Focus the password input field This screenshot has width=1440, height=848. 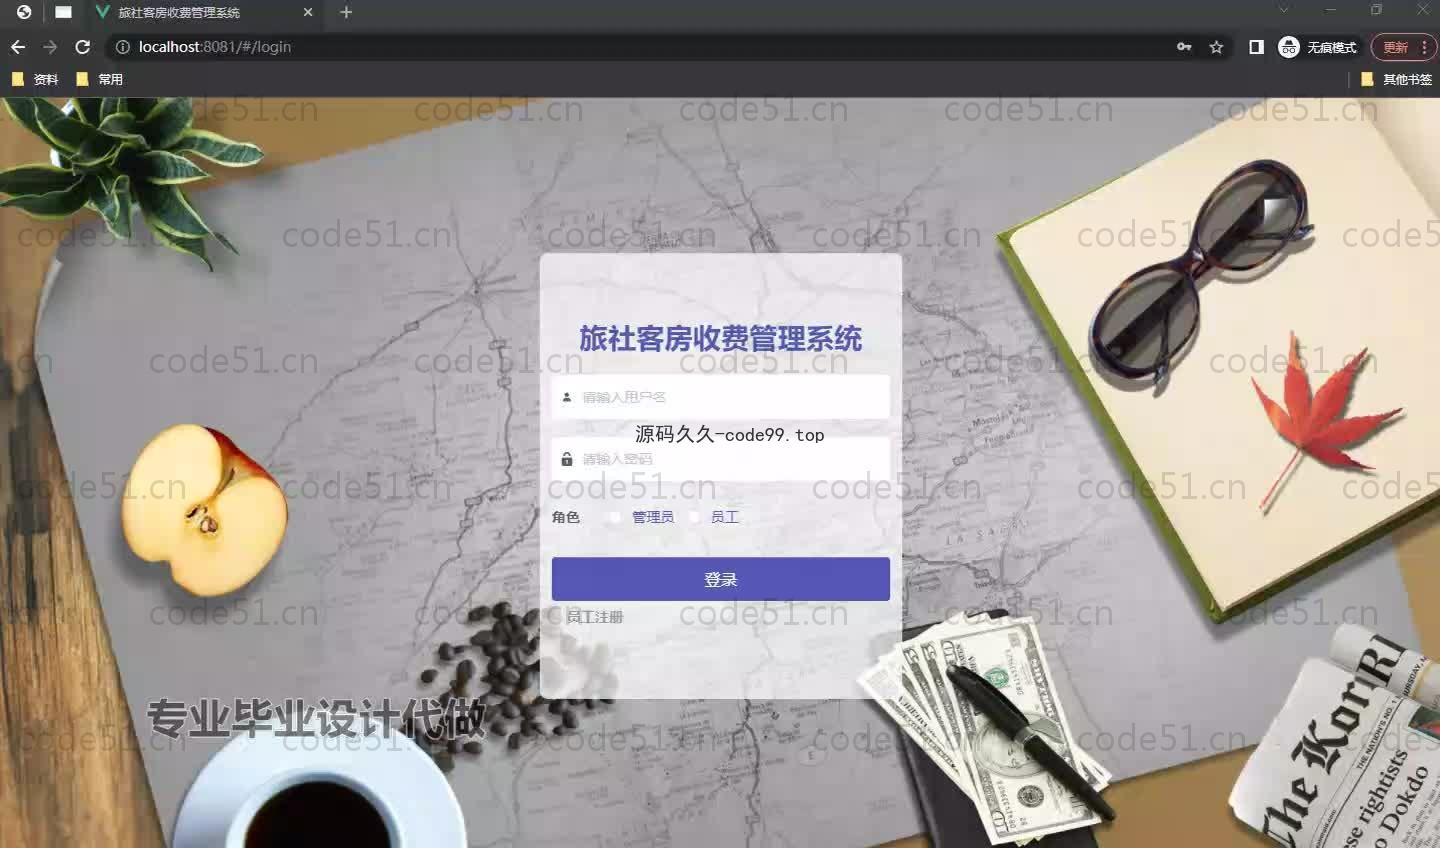[721, 459]
